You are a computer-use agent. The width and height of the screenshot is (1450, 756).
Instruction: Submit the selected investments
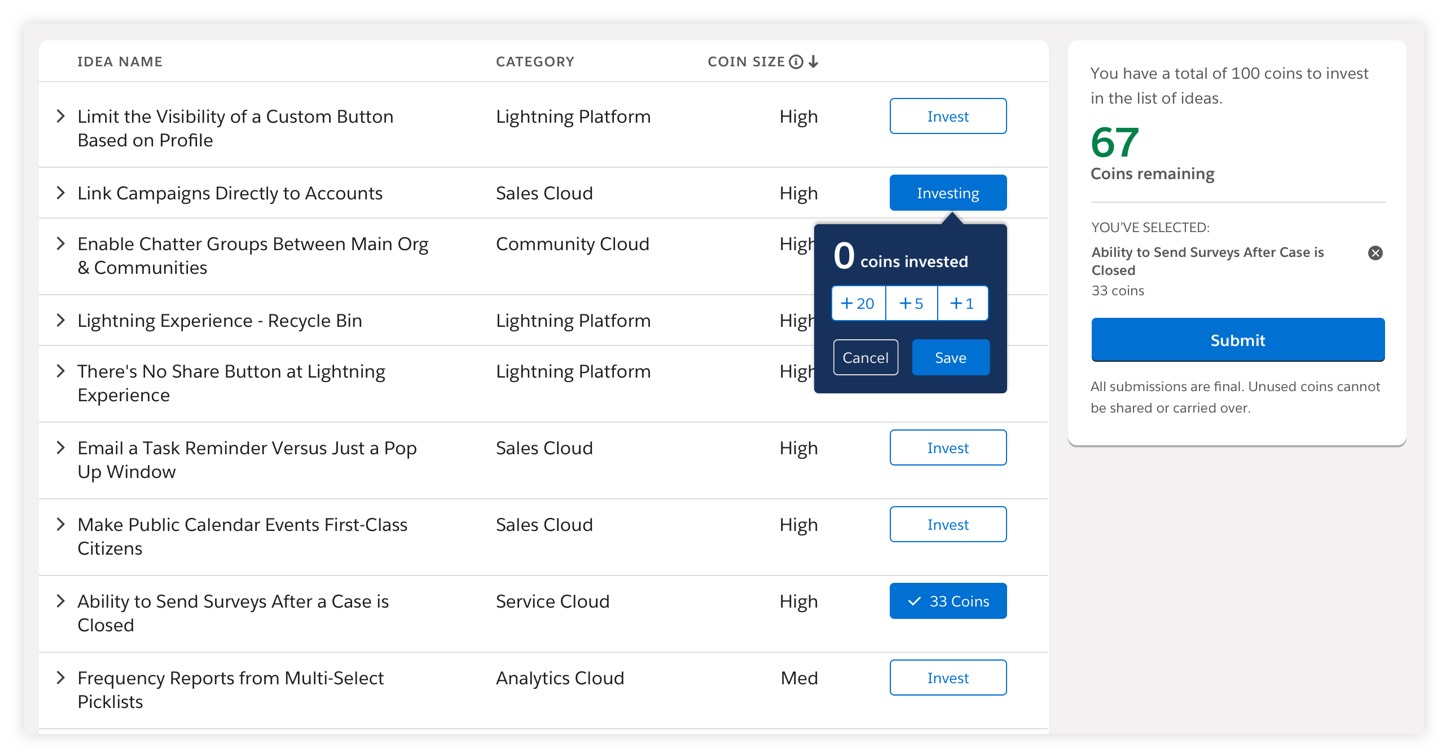pos(1237,340)
